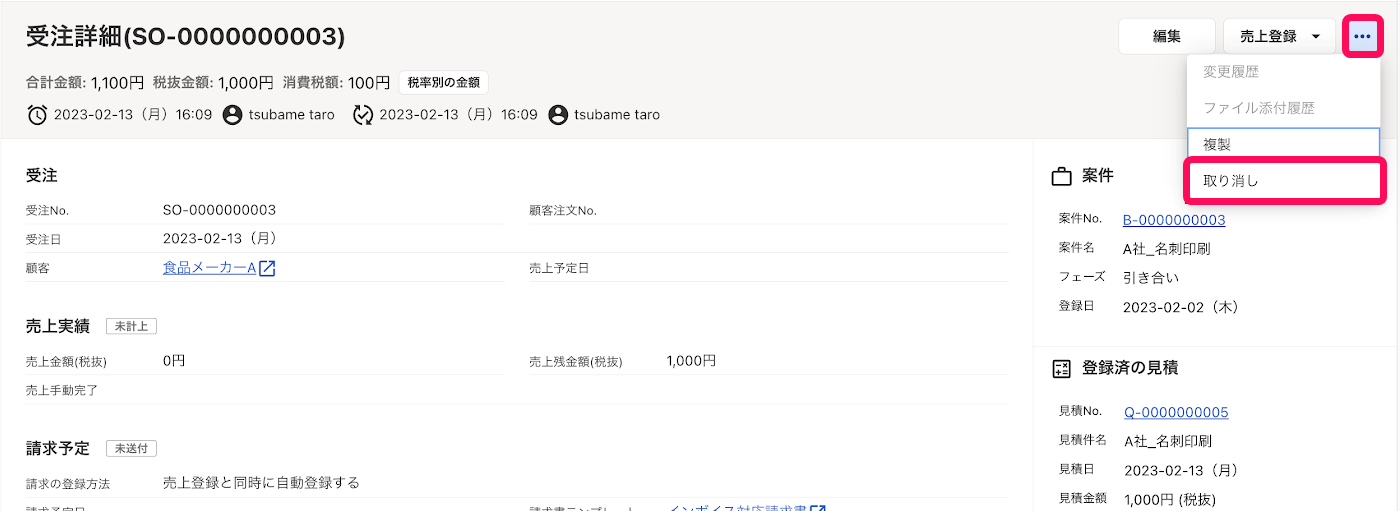Click the 顧客注文No. field label

(563, 211)
